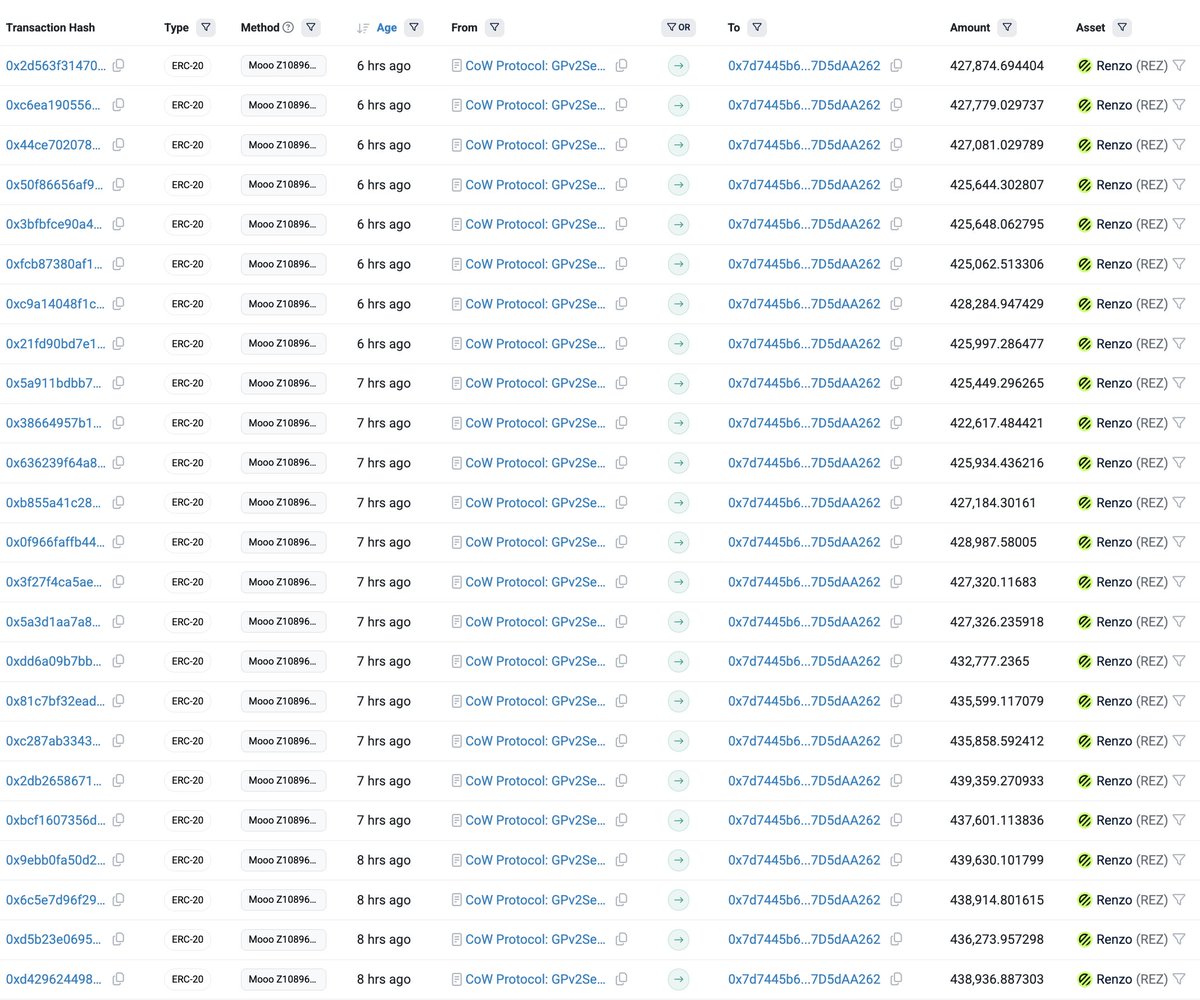Click direction arrow in 0x0f966faffb44 row
Screen dimensions: 1200x1000
679,542
